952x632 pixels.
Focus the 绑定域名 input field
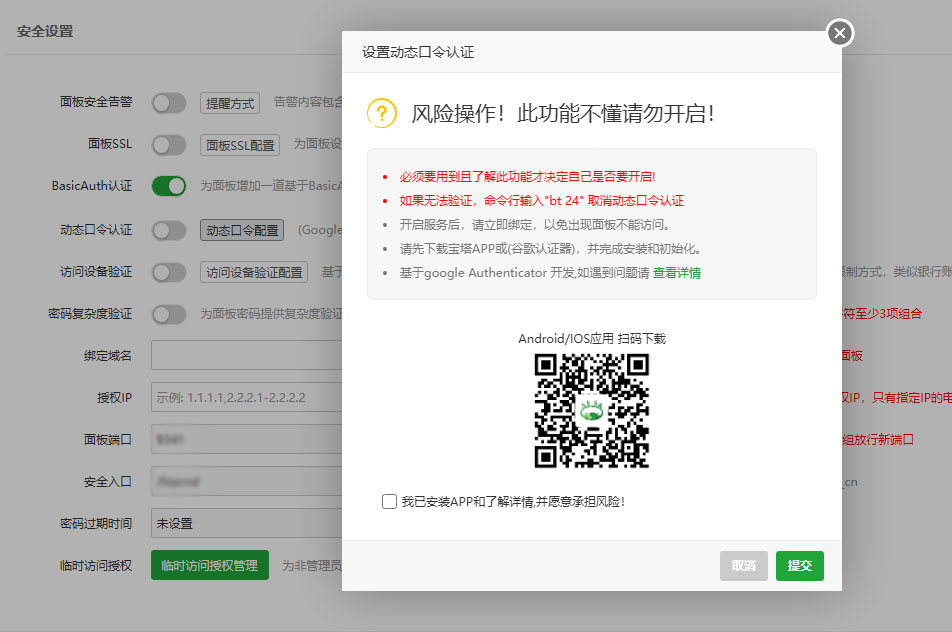(x=246, y=355)
